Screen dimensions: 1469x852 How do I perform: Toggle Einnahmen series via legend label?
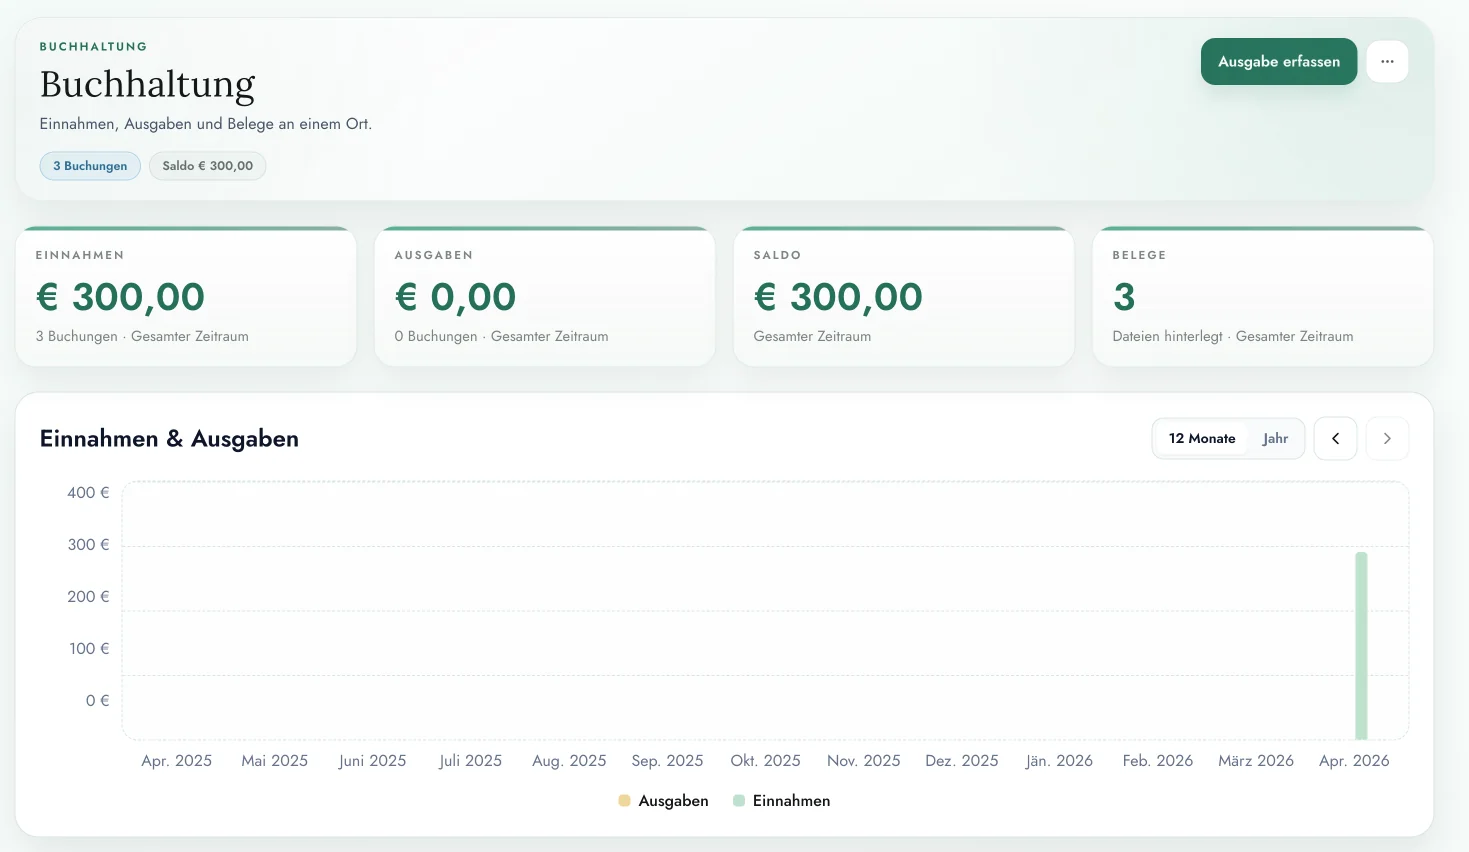click(x=791, y=801)
